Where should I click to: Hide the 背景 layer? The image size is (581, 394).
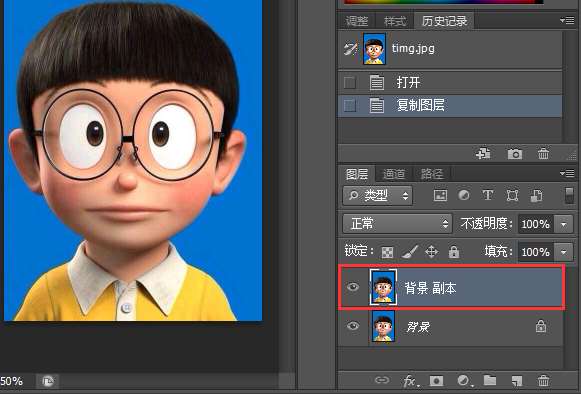pos(353,326)
